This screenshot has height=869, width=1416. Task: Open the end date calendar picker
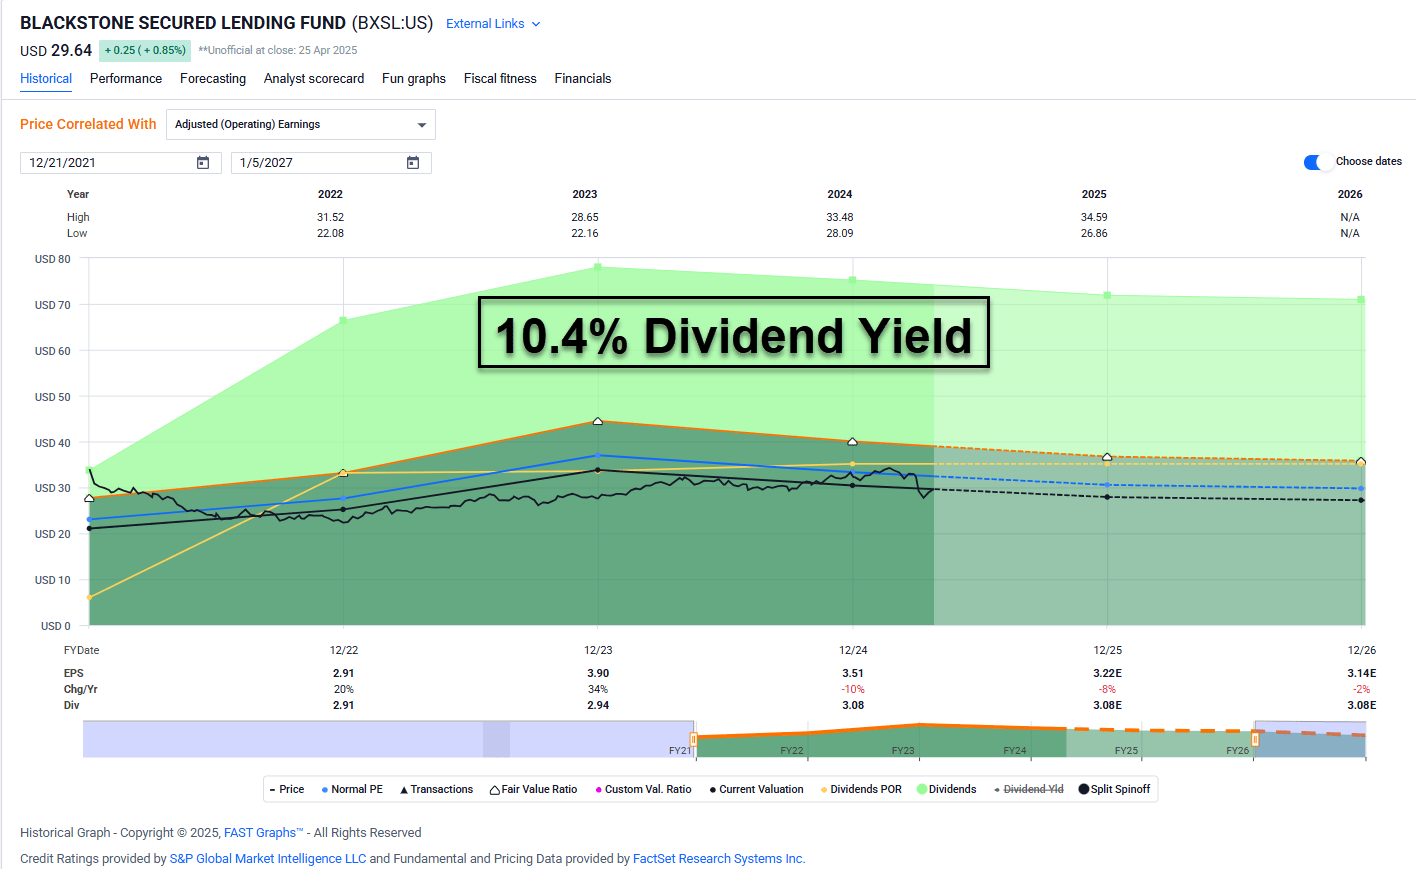413,162
